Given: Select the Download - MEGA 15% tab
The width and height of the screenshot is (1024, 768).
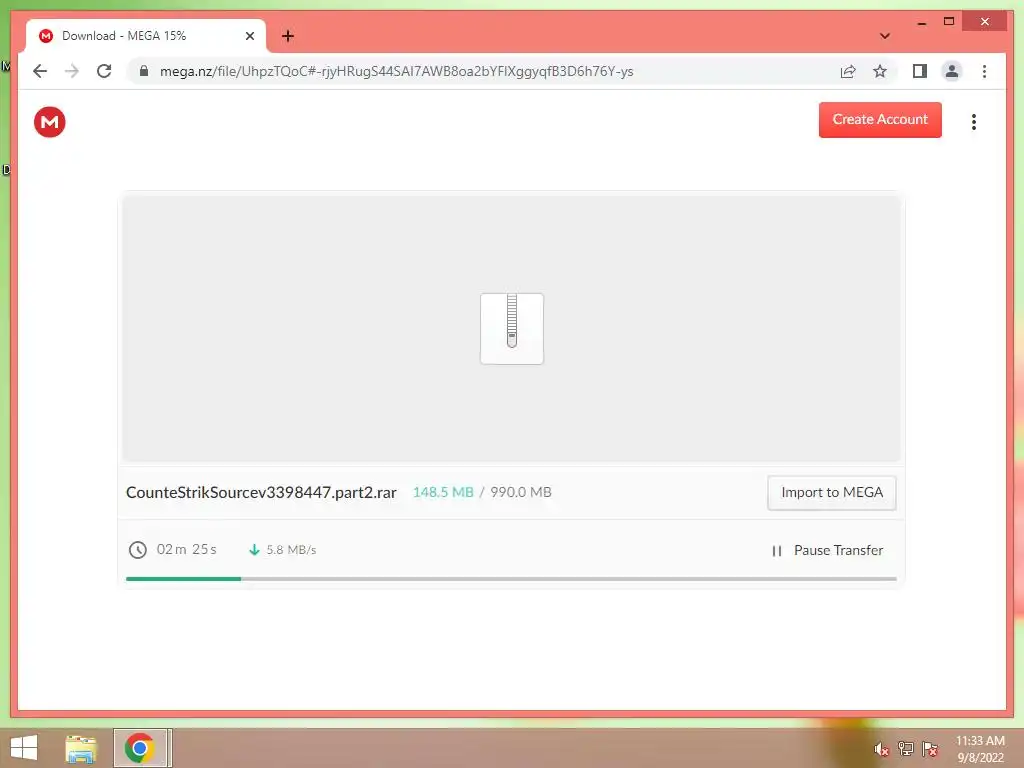Looking at the screenshot, I should click(145, 36).
